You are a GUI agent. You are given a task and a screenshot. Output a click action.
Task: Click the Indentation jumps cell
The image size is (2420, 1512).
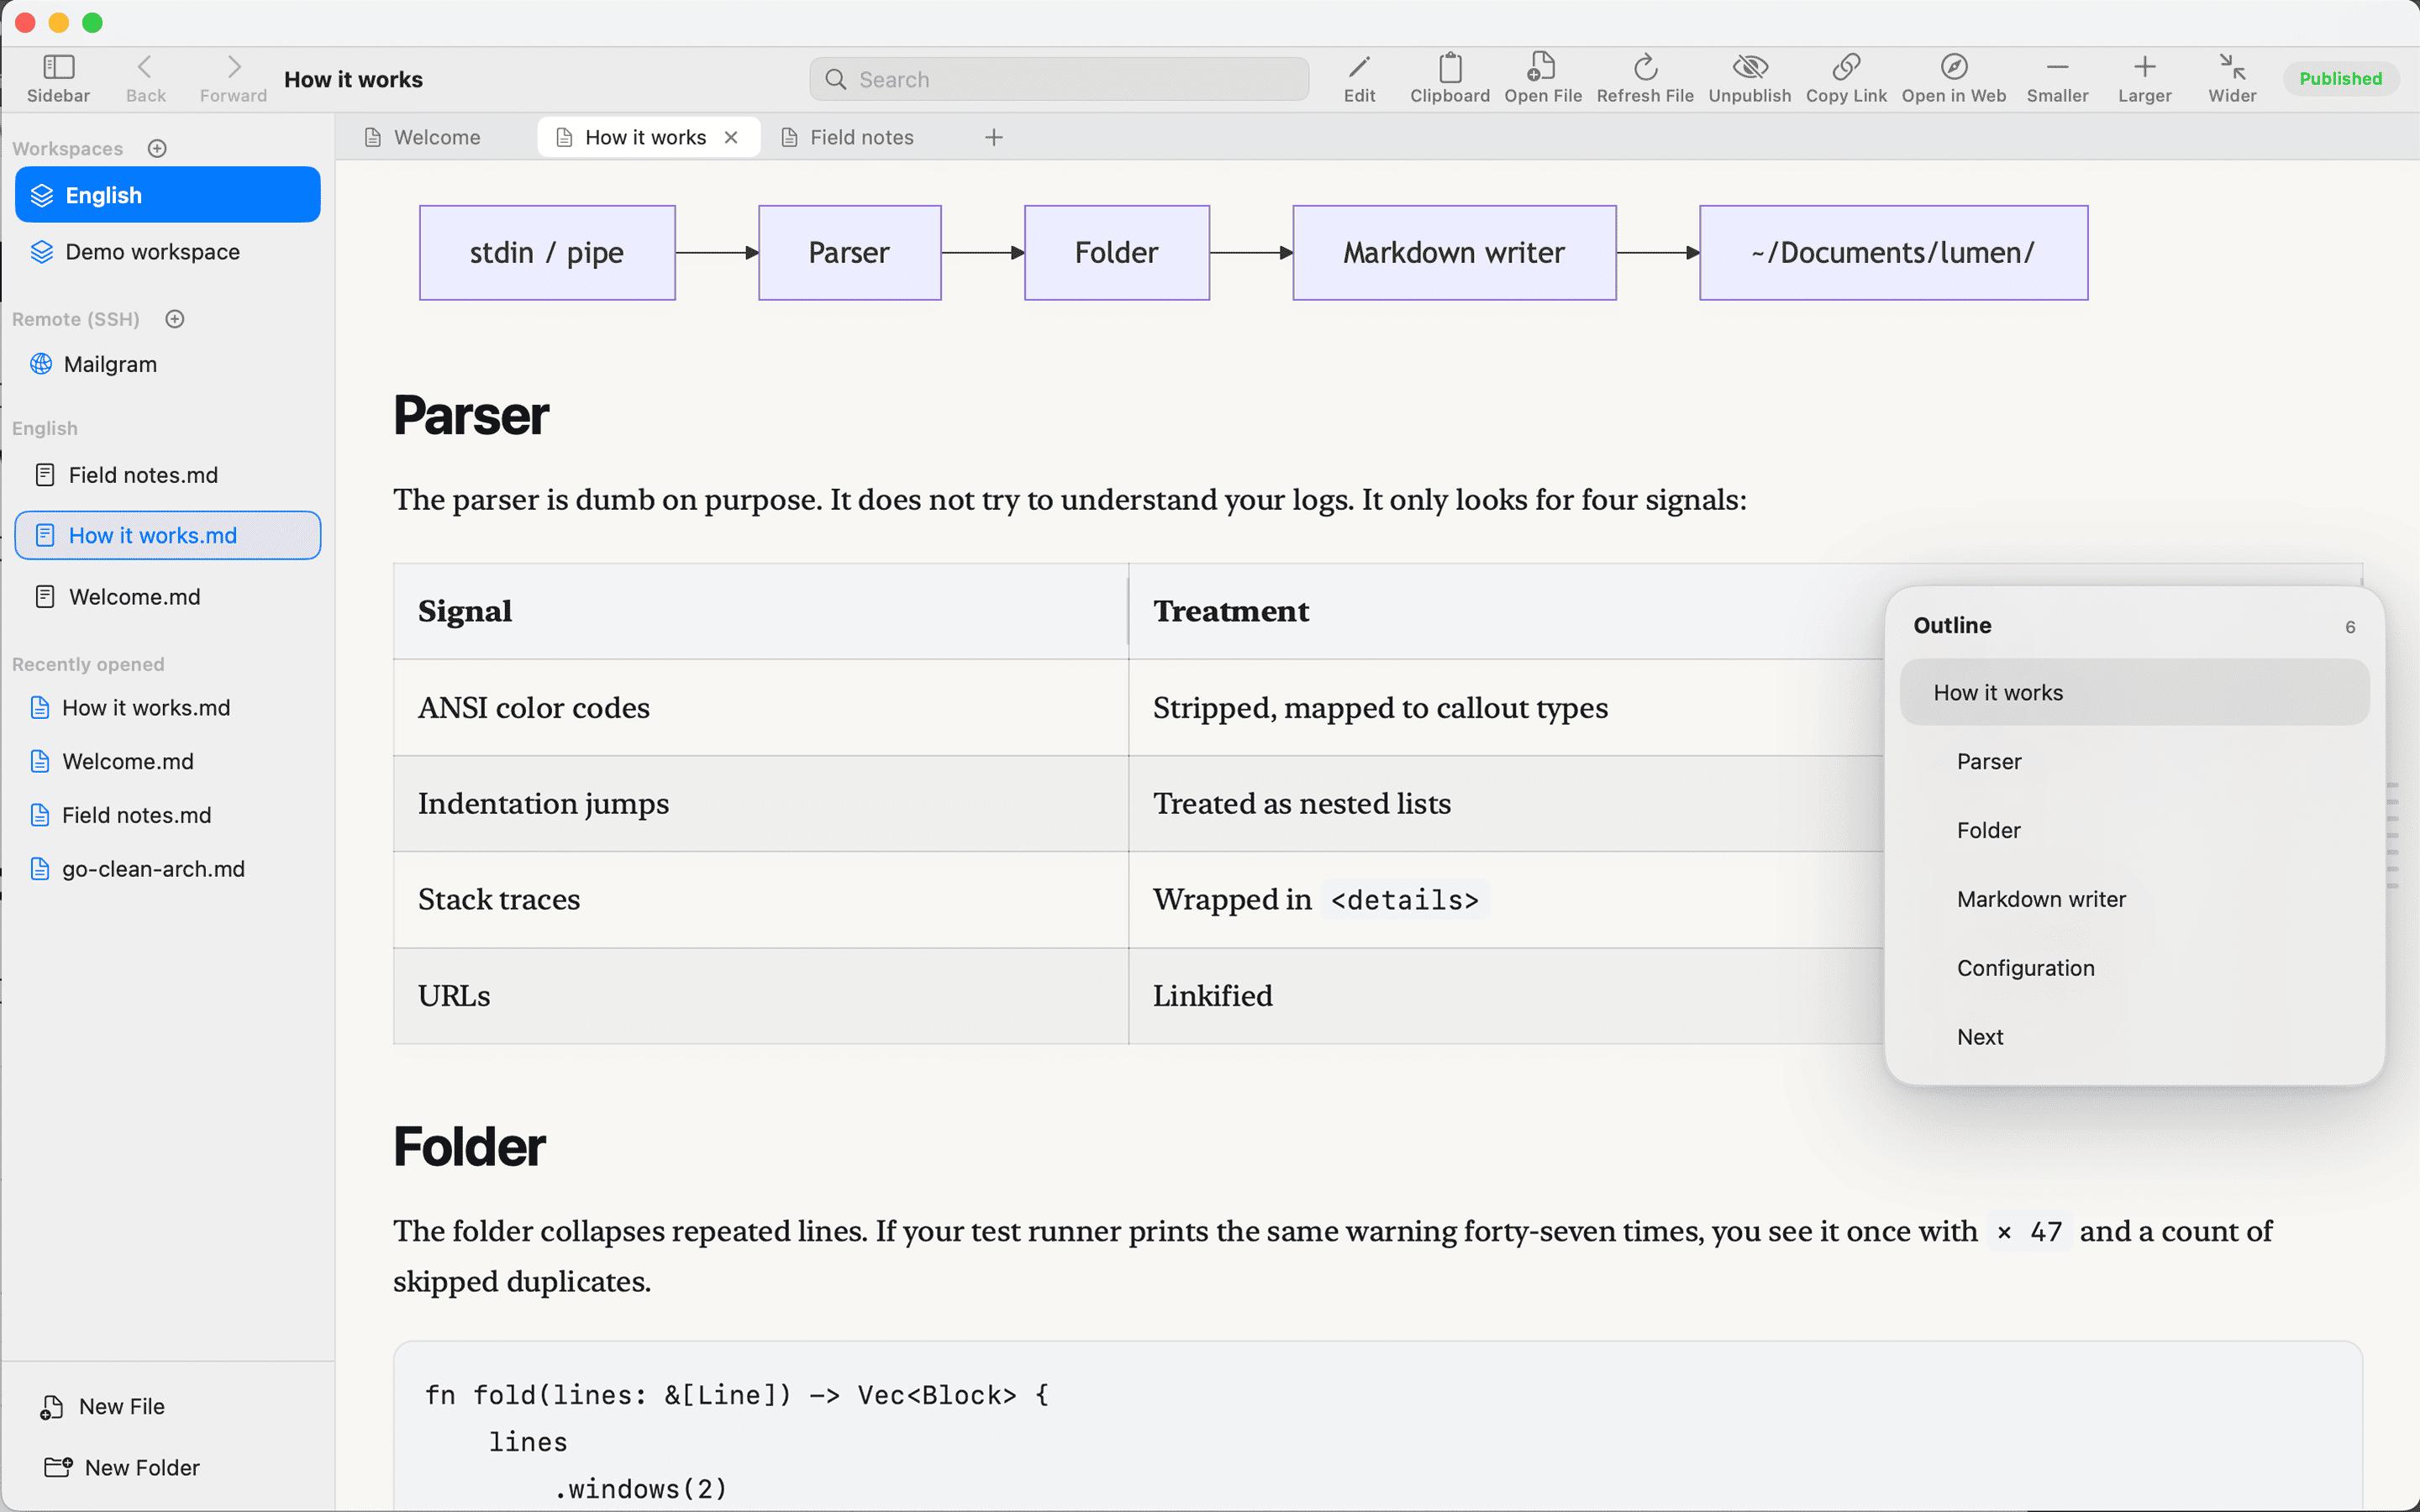click(x=761, y=803)
